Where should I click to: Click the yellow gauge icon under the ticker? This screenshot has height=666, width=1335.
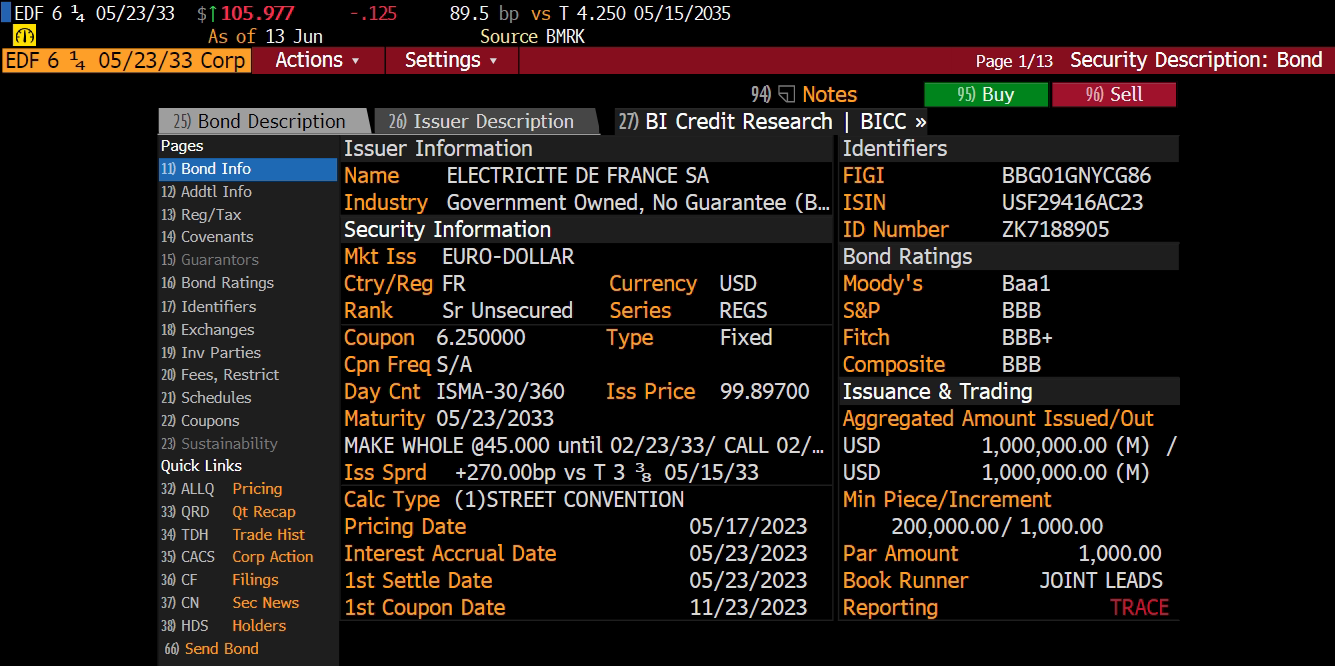tap(24, 36)
